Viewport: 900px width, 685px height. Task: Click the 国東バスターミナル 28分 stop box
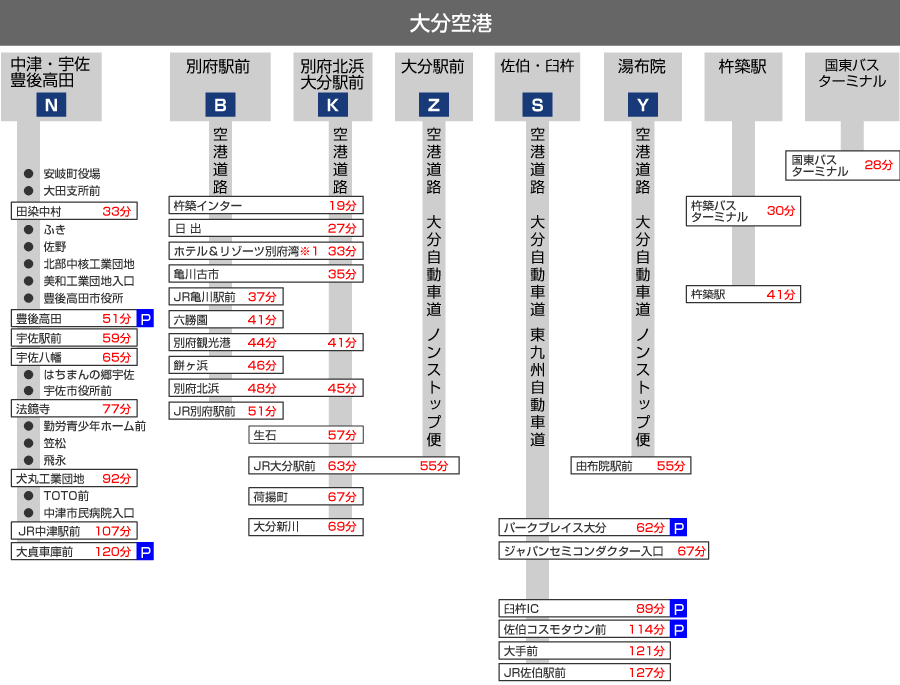tap(842, 165)
